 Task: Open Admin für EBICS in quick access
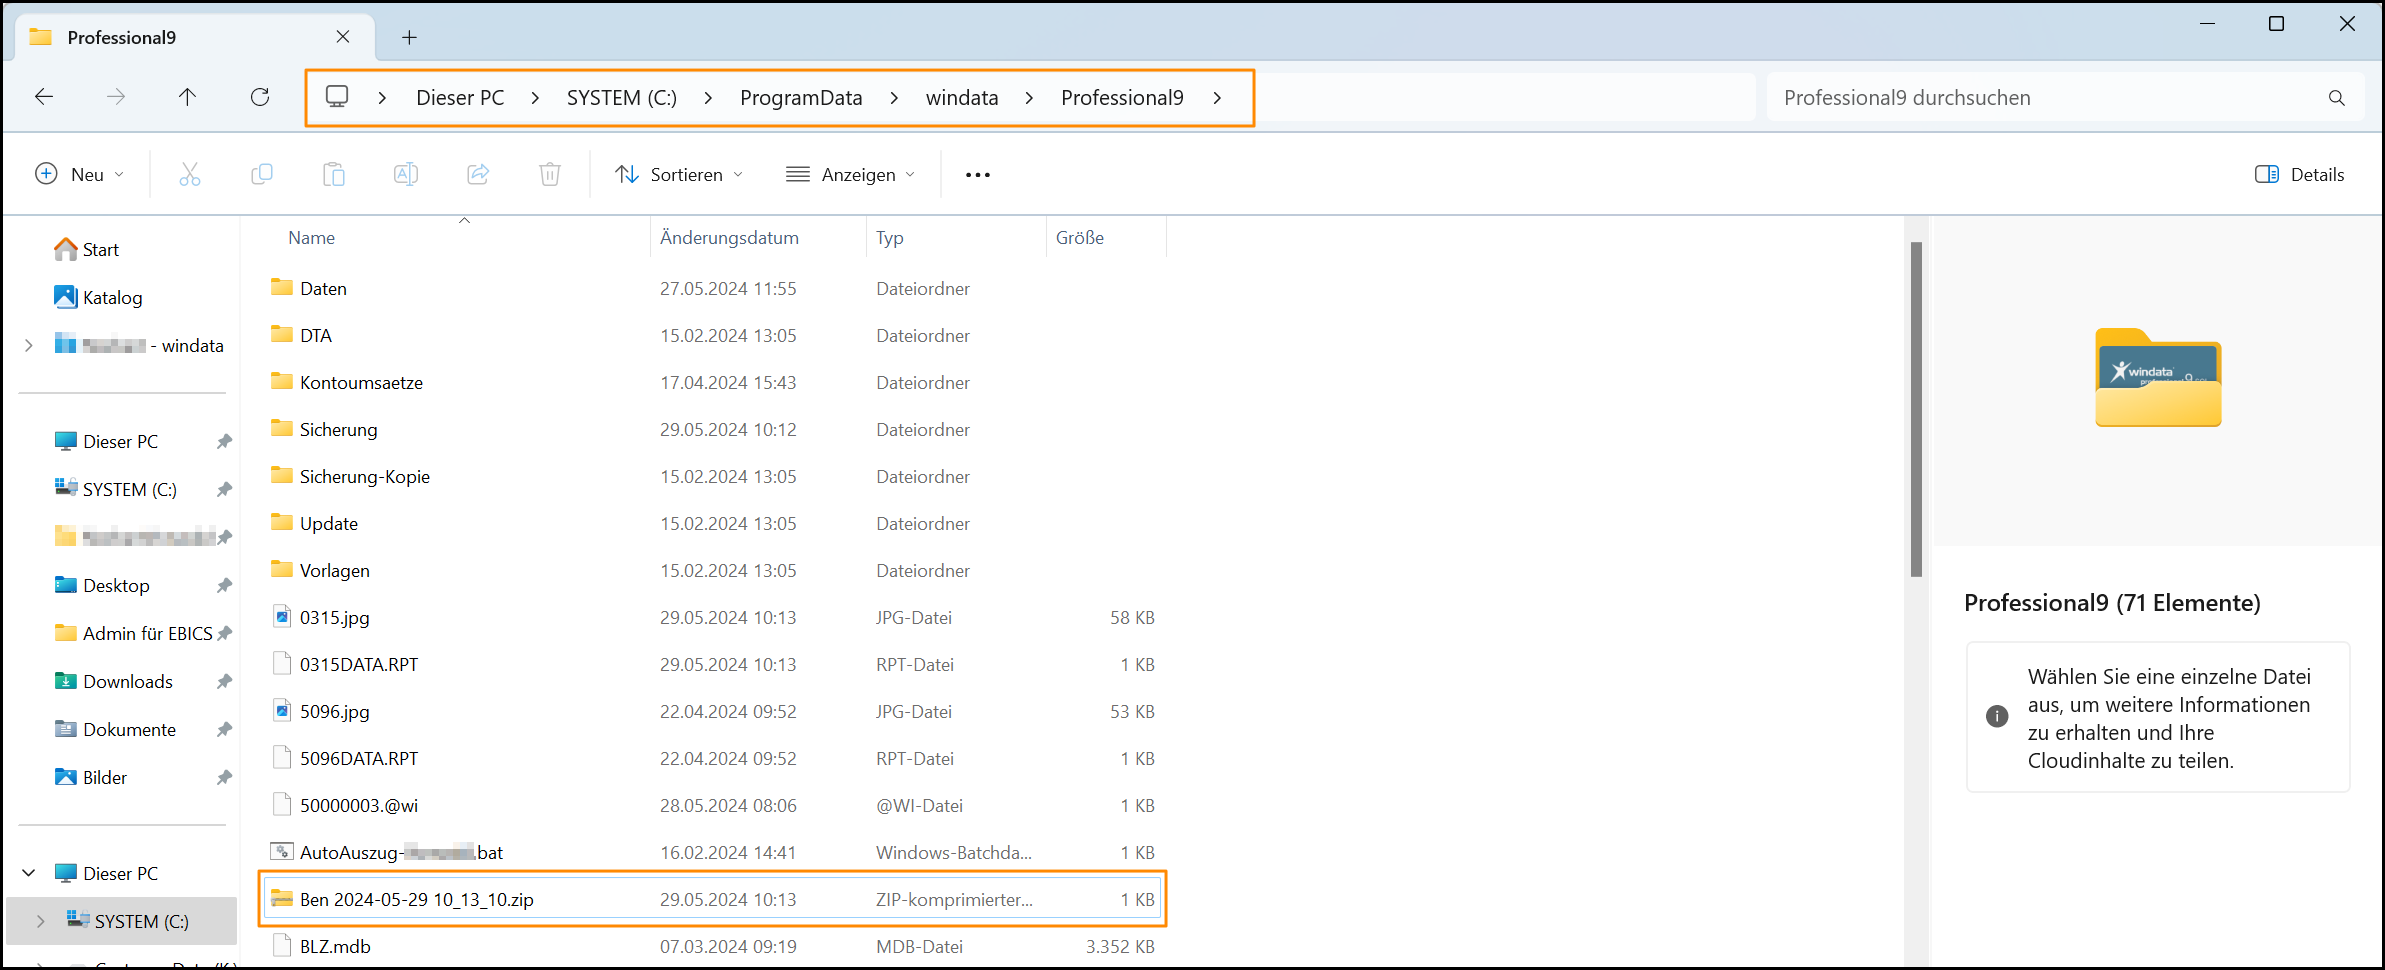(x=148, y=633)
